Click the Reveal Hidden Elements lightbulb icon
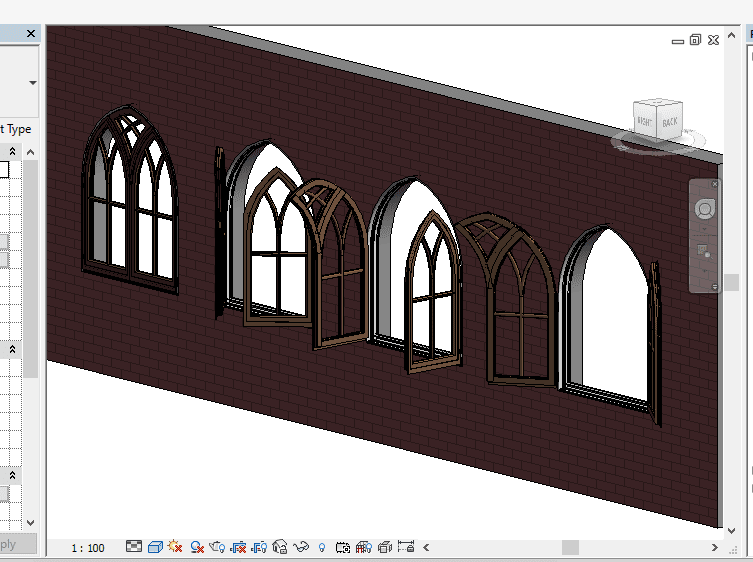Viewport: 753px width, 562px height. click(322, 547)
